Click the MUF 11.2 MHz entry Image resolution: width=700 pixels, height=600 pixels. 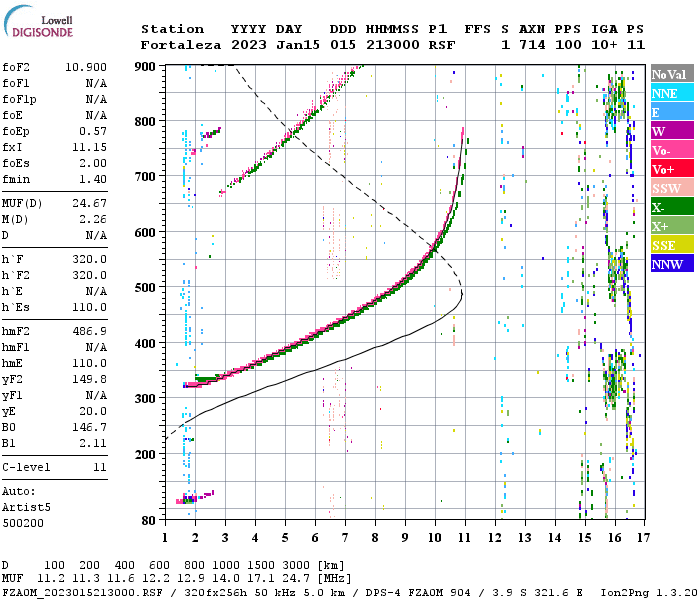coord(51,579)
